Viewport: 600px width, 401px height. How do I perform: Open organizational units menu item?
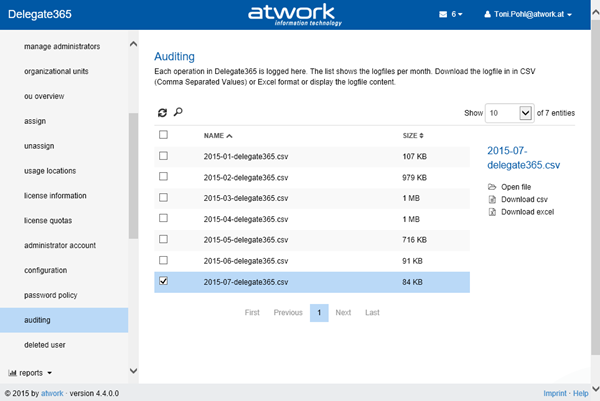[x=56, y=71]
